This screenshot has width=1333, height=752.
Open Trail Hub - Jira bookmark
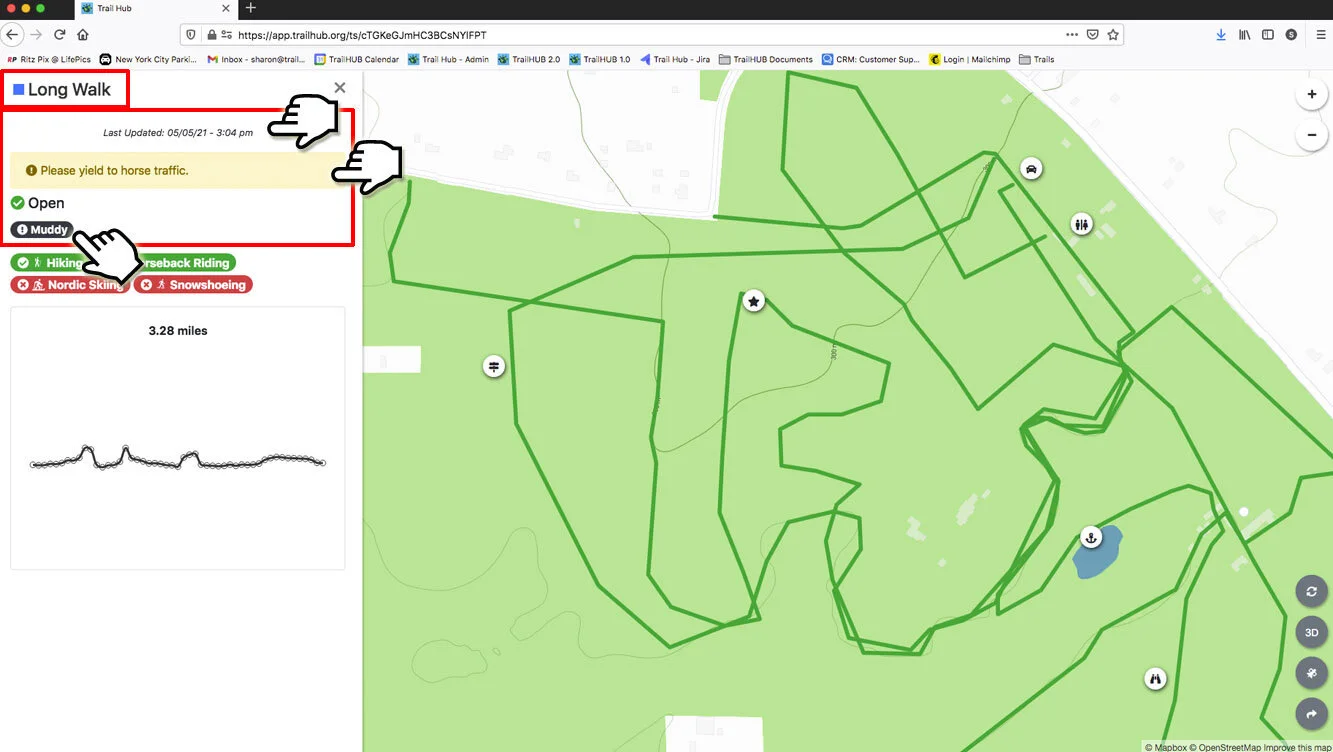675,59
